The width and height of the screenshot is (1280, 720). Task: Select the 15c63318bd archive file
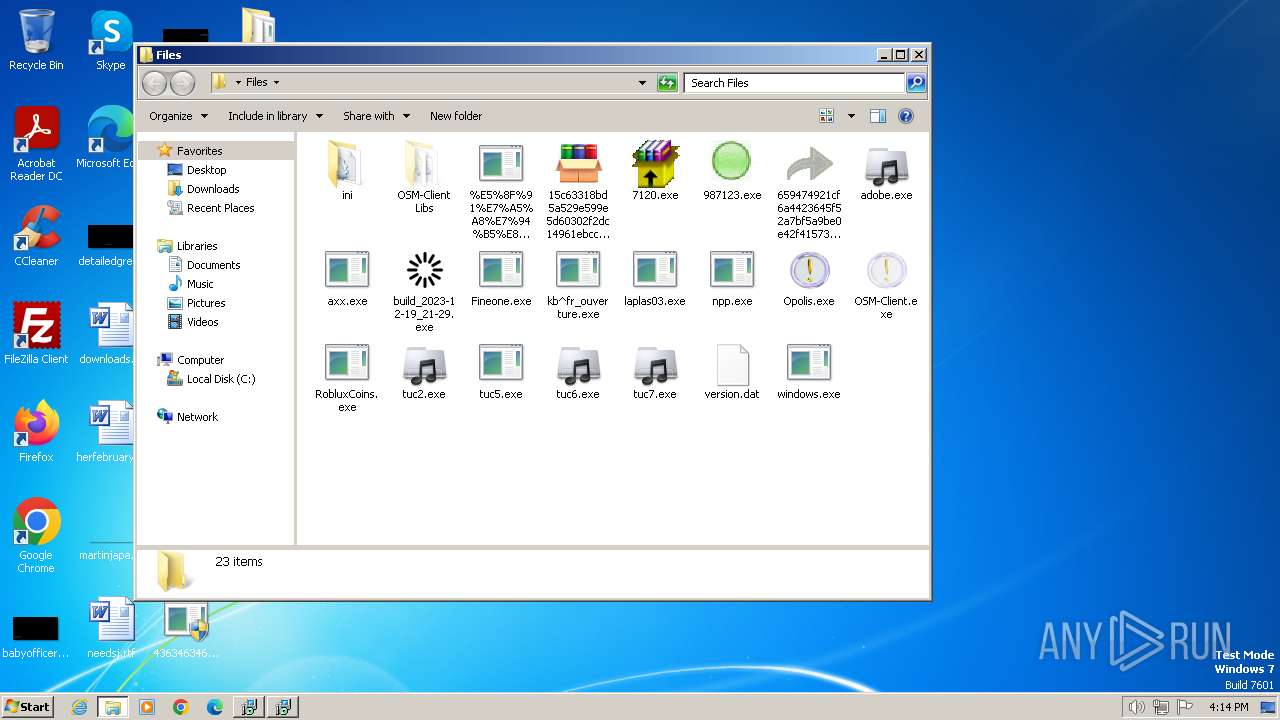(578, 190)
